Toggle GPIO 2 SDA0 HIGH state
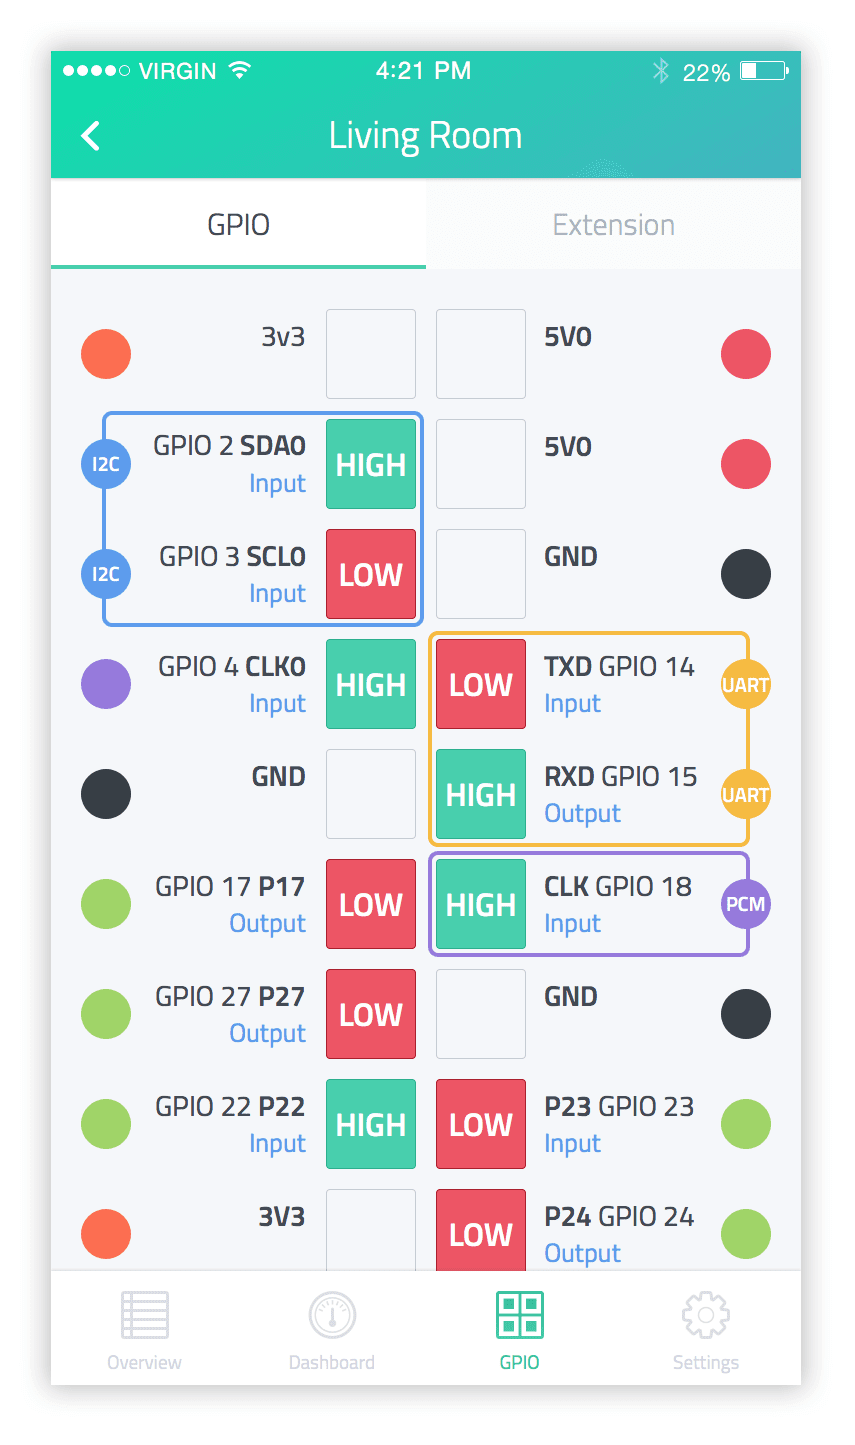This screenshot has height=1445, width=855. click(x=371, y=464)
